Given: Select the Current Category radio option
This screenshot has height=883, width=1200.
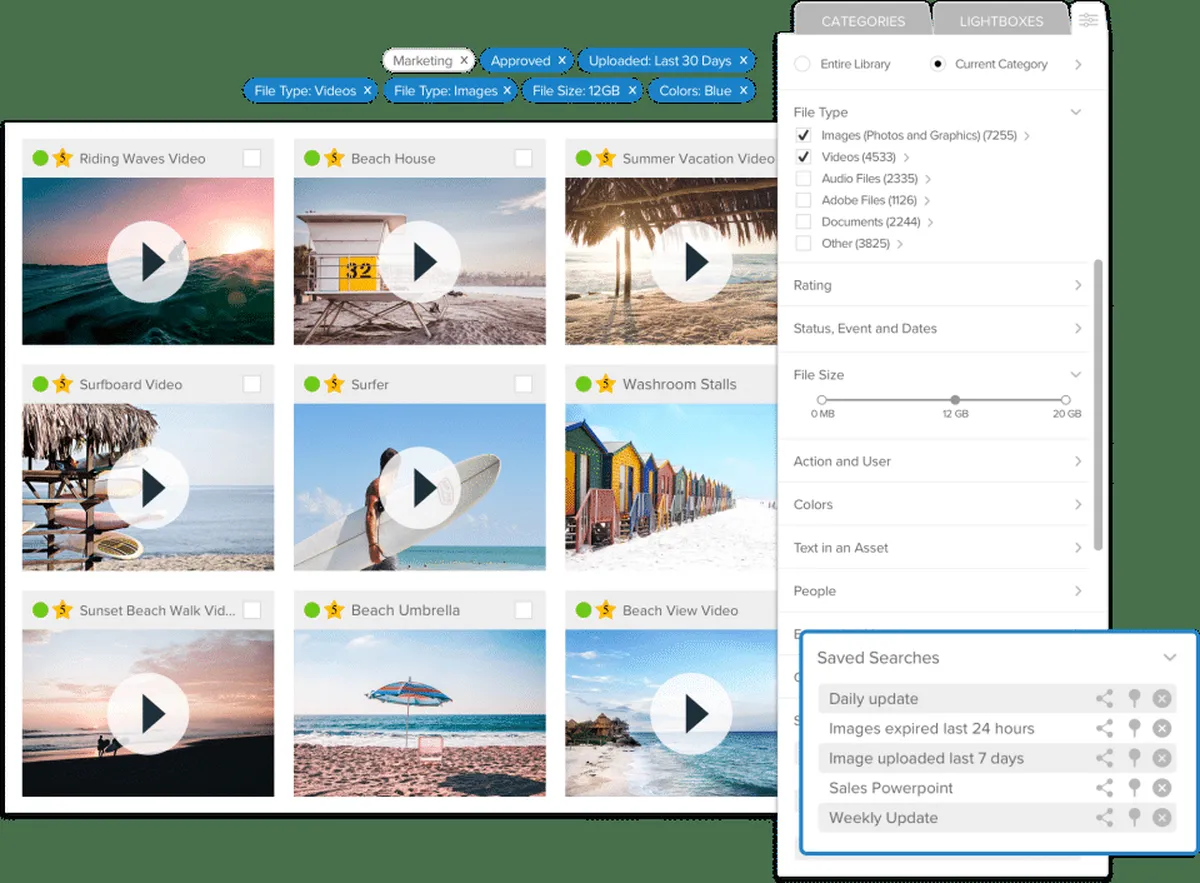Looking at the screenshot, I should coord(938,64).
